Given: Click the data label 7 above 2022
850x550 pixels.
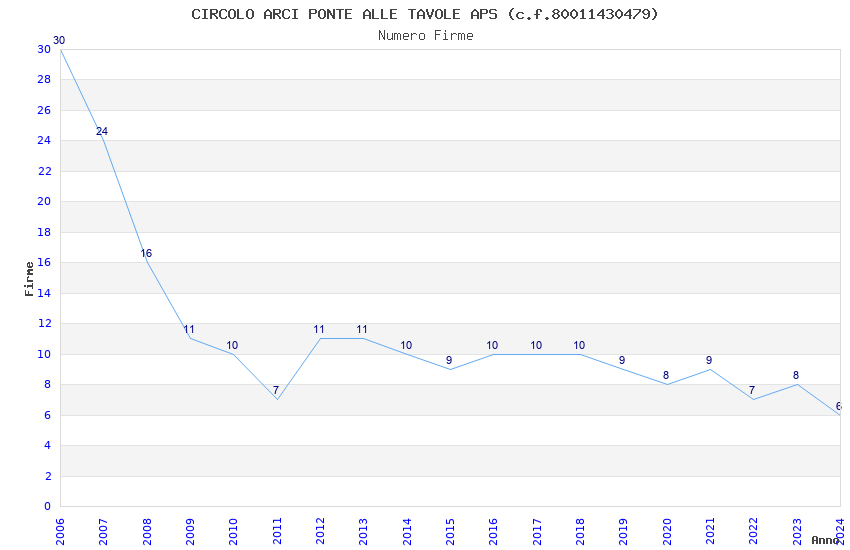Looking at the screenshot, I should point(752,390).
